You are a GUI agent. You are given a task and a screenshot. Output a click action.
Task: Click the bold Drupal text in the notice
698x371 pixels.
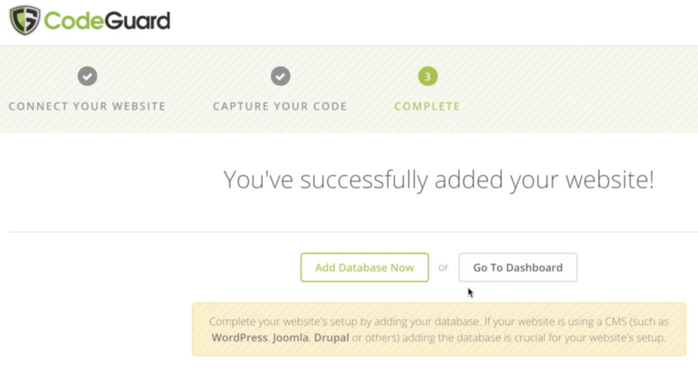[332, 338]
